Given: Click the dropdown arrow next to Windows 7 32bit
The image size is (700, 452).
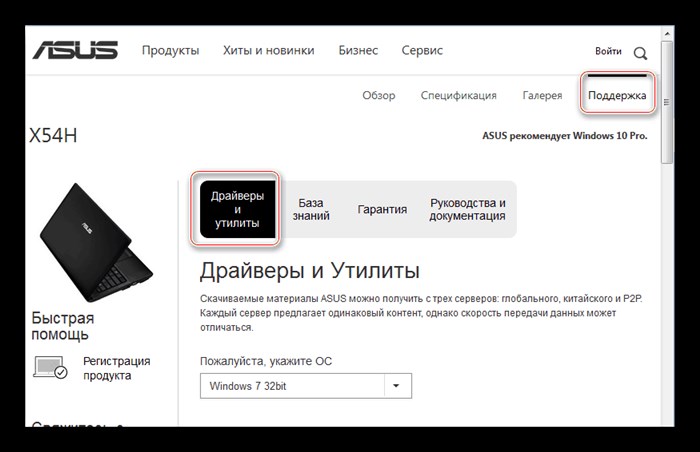Looking at the screenshot, I should click(396, 386).
